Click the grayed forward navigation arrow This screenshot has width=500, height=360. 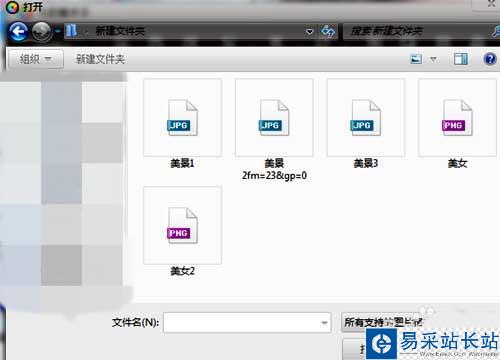pos(42,32)
